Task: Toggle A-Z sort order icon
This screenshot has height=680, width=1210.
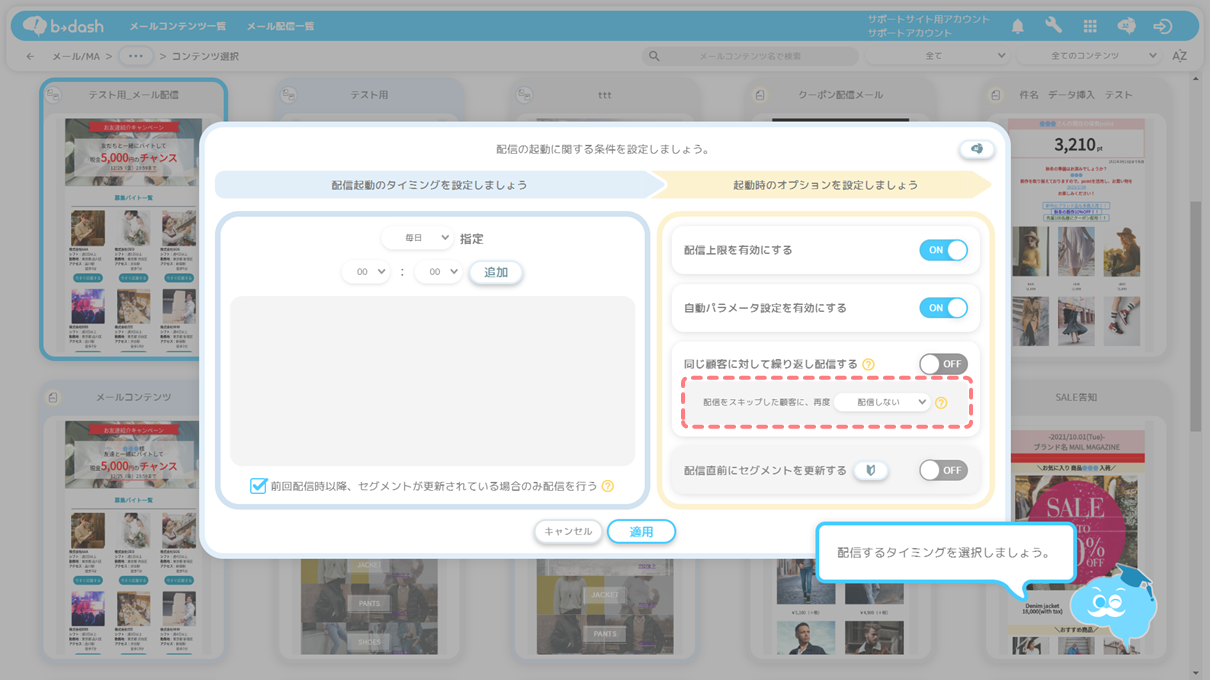Action: click(1179, 56)
